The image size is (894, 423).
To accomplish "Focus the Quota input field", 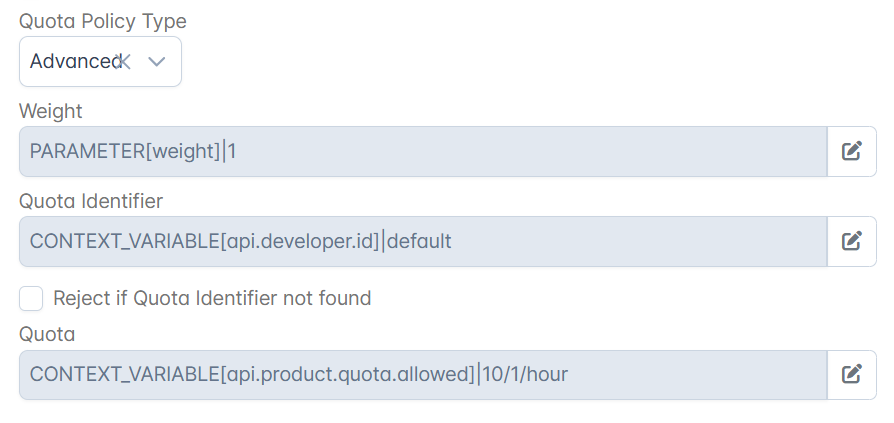I will click(x=423, y=375).
